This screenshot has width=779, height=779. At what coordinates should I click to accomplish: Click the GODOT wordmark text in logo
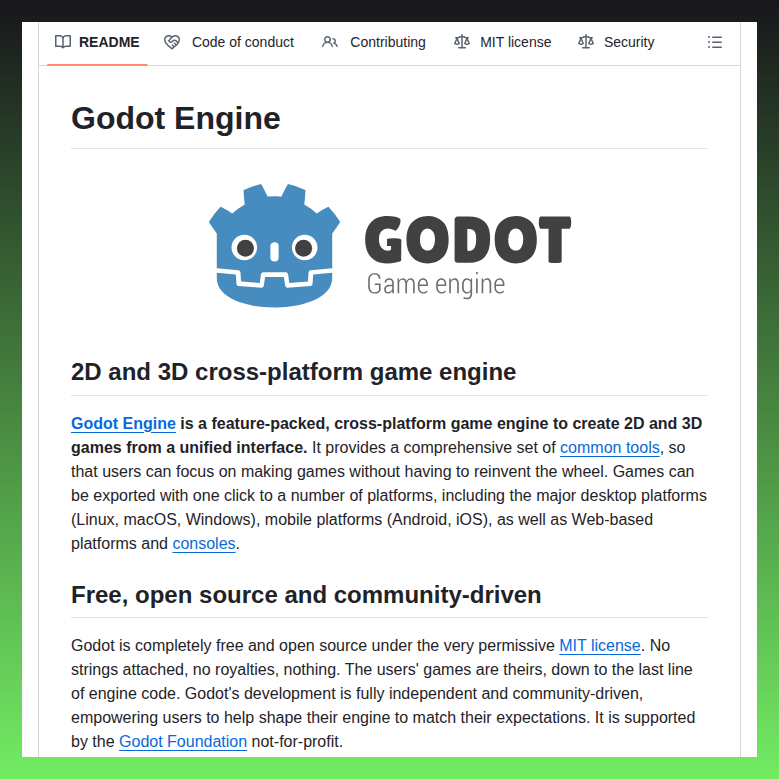[x=468, y=239]
